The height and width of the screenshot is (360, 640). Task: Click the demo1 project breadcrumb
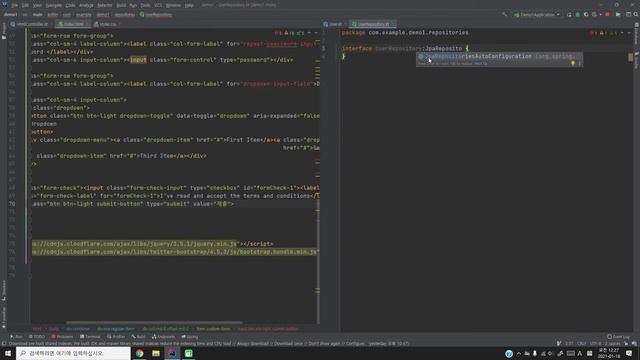[10, 15]
